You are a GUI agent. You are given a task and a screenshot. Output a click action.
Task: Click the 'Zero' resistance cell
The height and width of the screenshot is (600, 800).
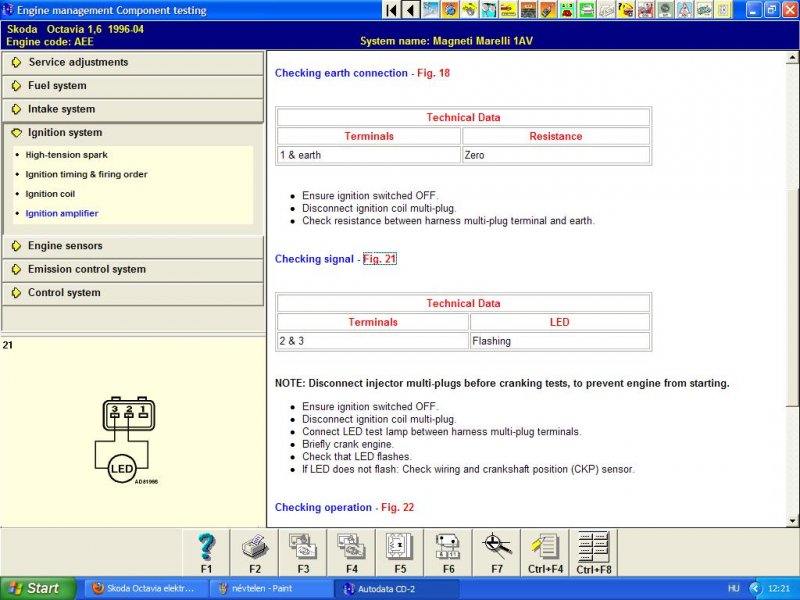click(556, 155)
